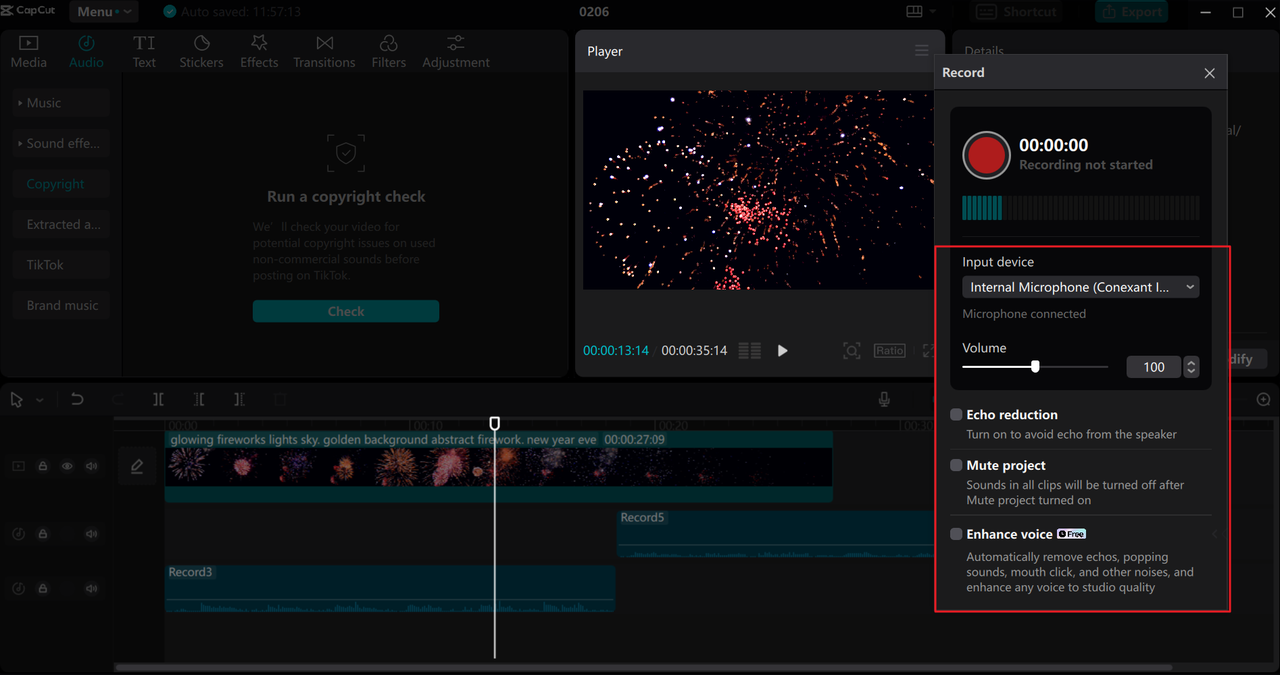
Task: Adjust volume using the stepper arrows
Action: 1191,367
